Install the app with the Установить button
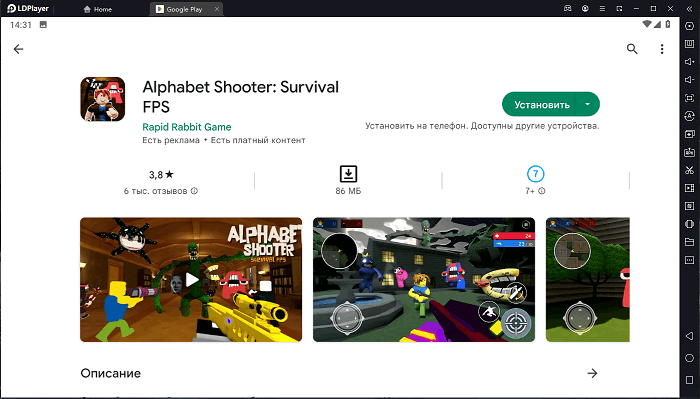Screen dimensions: 700x399 click(542, 104)
